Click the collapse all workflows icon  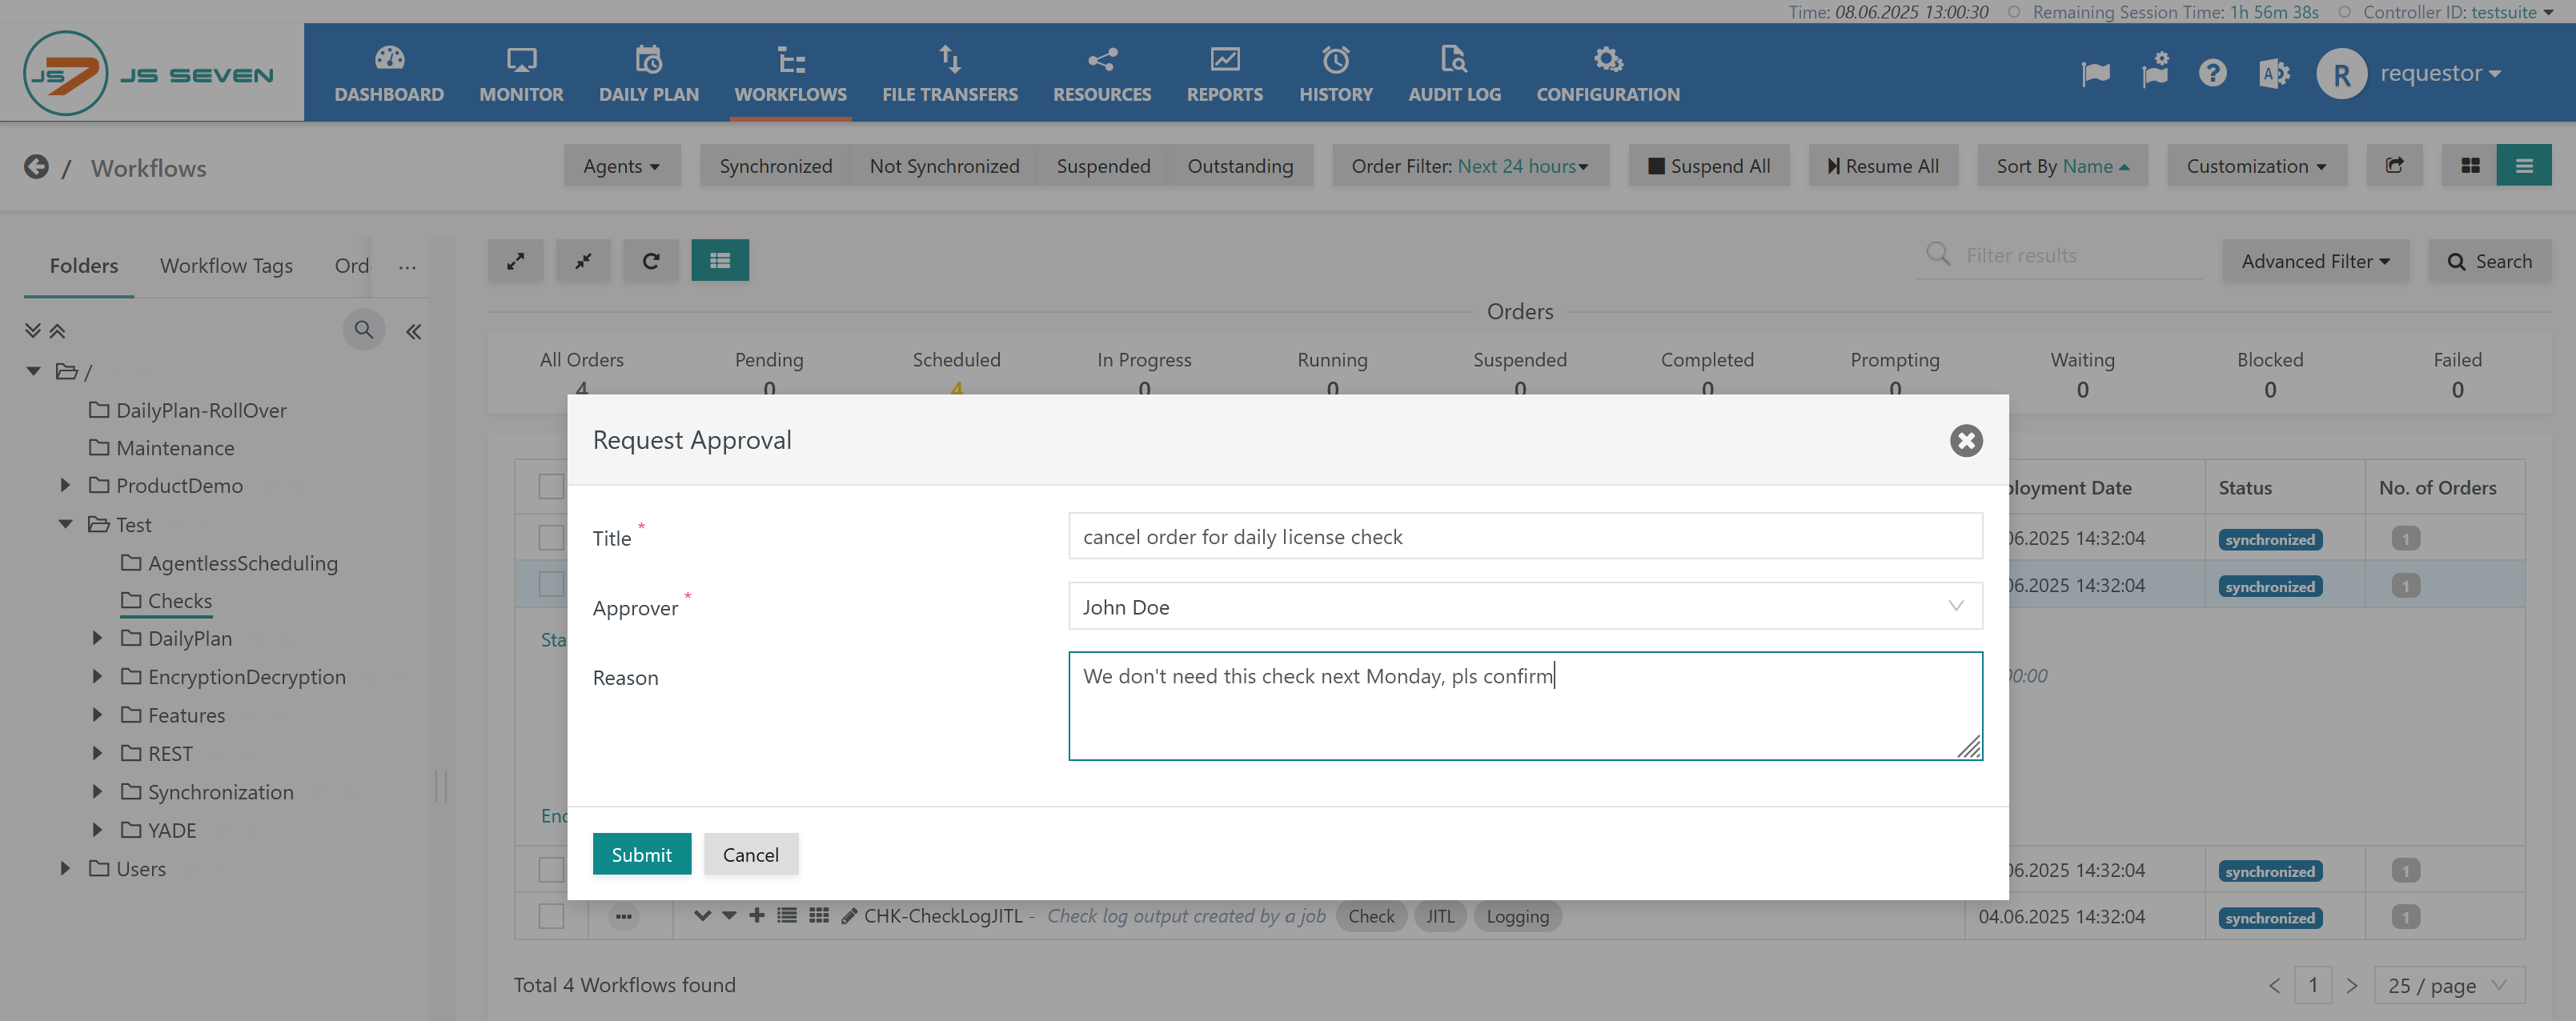click(583, 261)
